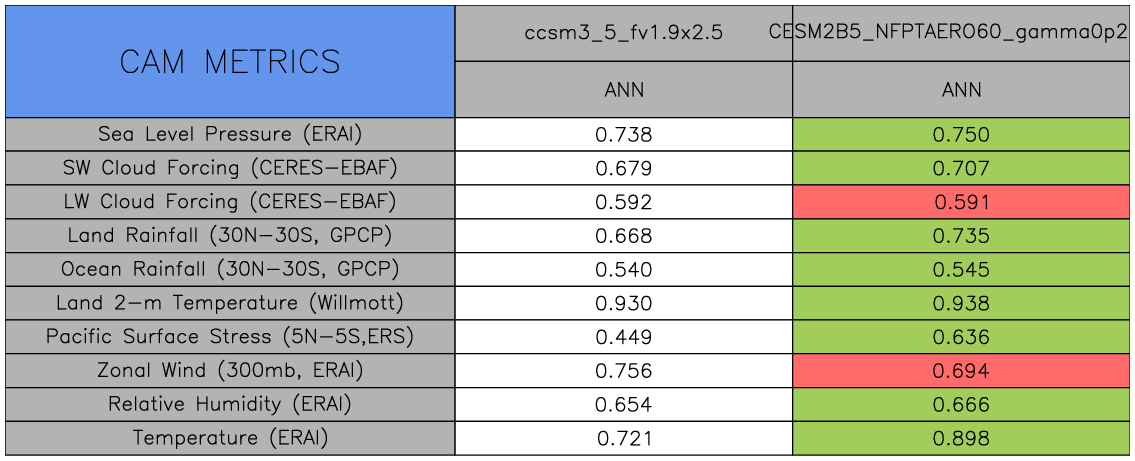This screenshot has height=461, width=1135.
Task: Click ANN under the ccsm3_5_fv1.9x2.5 header
Action: (624, 90)
